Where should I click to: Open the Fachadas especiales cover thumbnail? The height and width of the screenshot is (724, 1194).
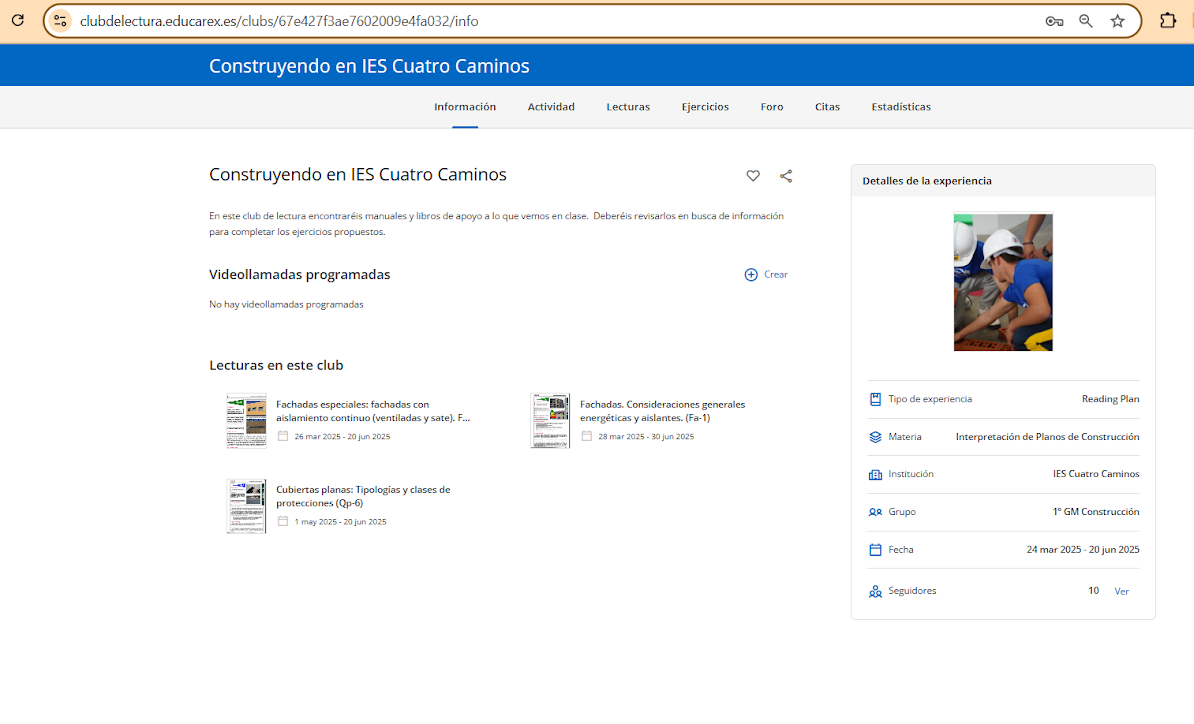point(247,421)
